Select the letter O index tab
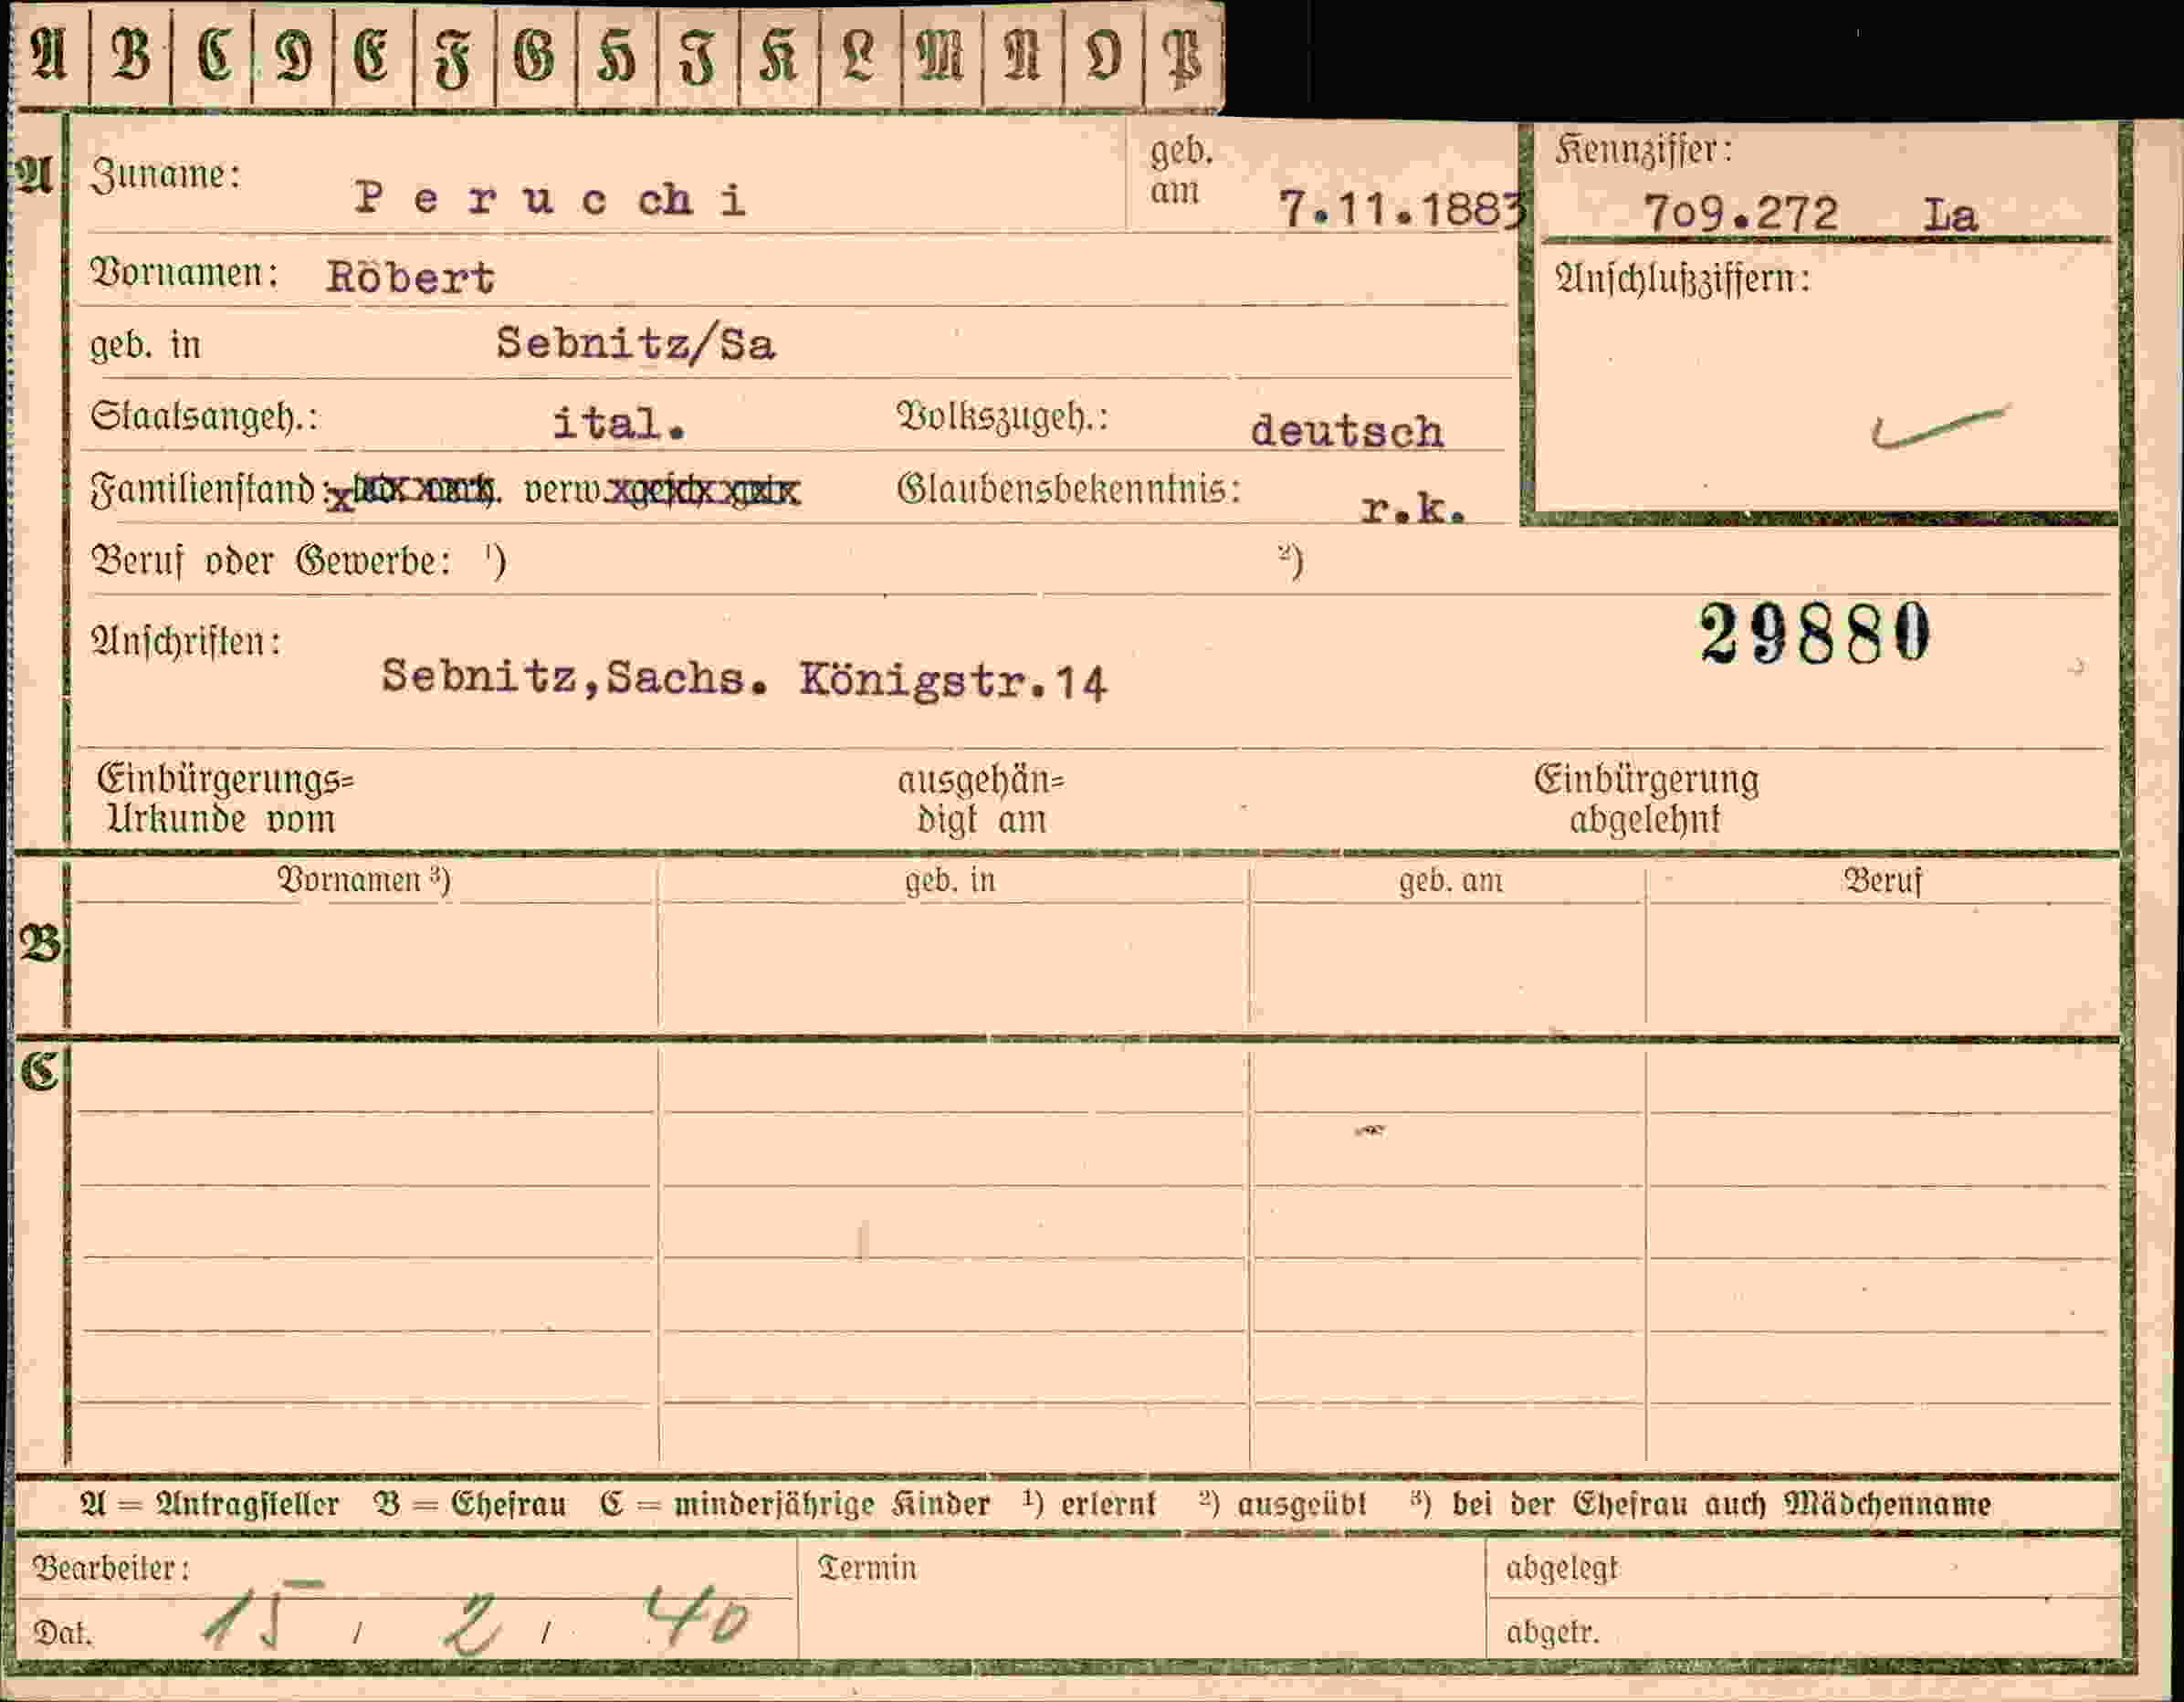This screenshot has height=1702, width=2184. (1103, 56)
